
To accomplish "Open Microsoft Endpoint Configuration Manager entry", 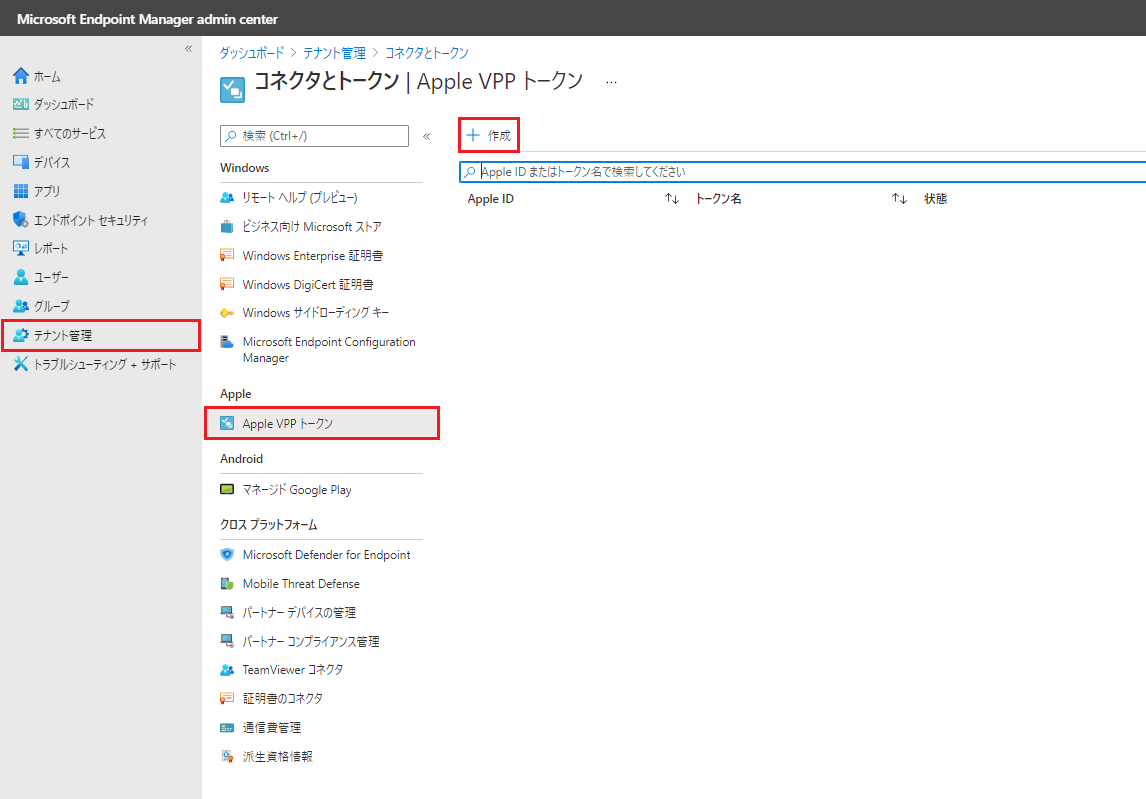I will [x=329, y=349].
